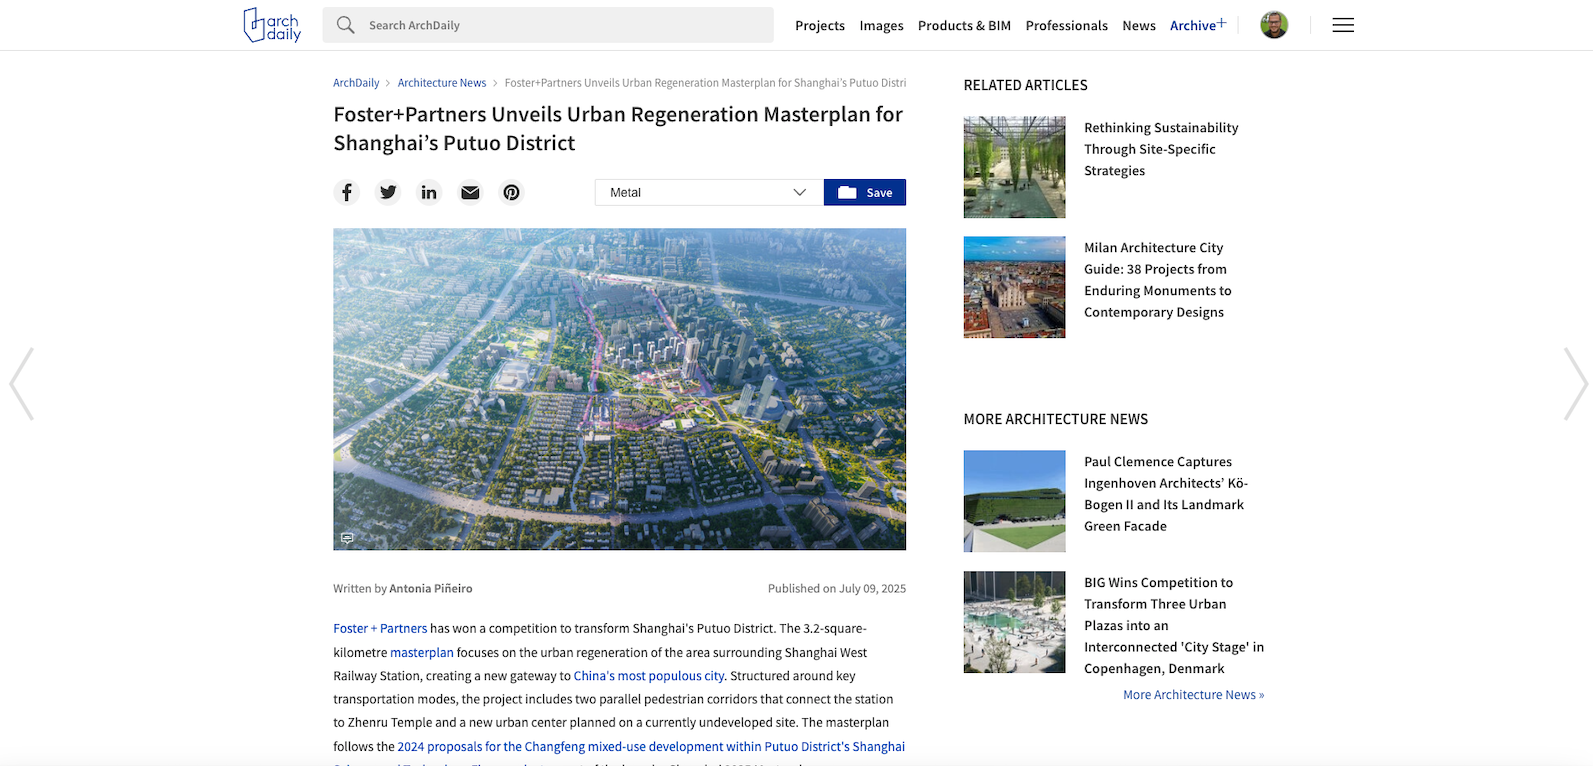Click Architecture News breadcrumb

point(441,83)
